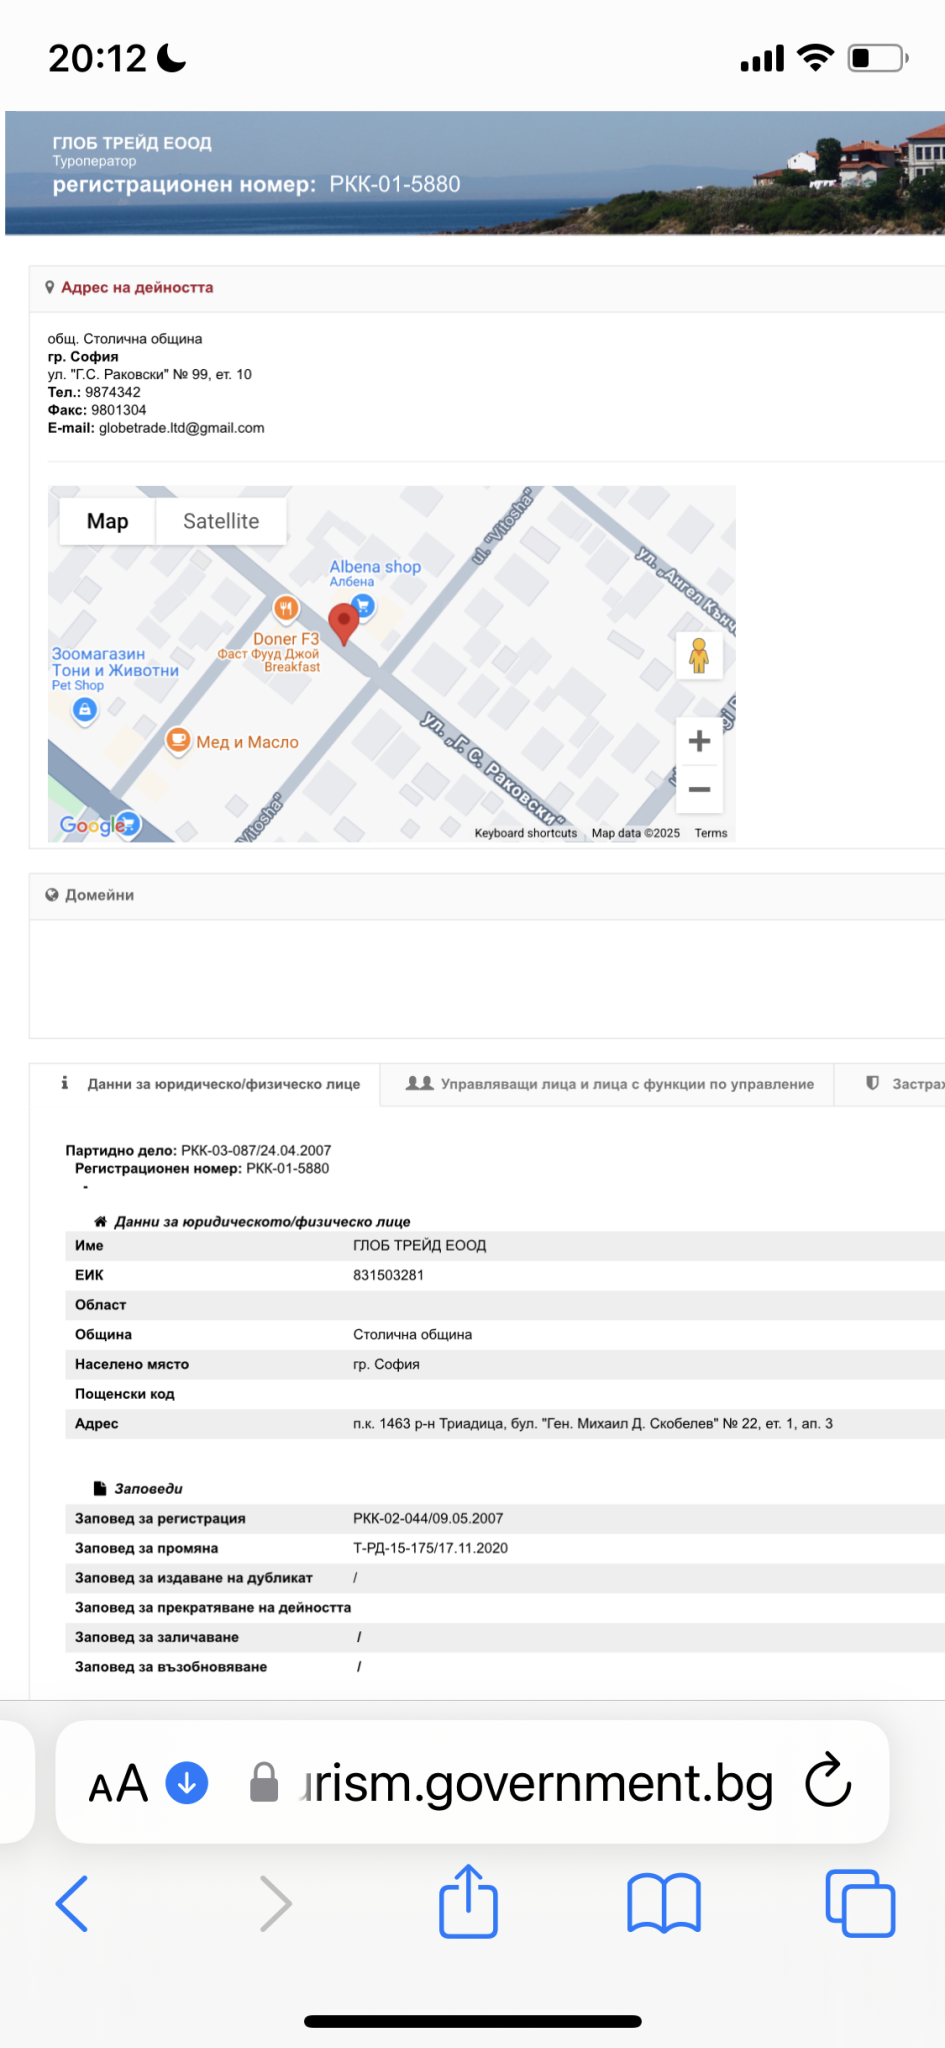945x2048 pixels.
Task: Open Управляващи лица tab
Action: 609,1084
